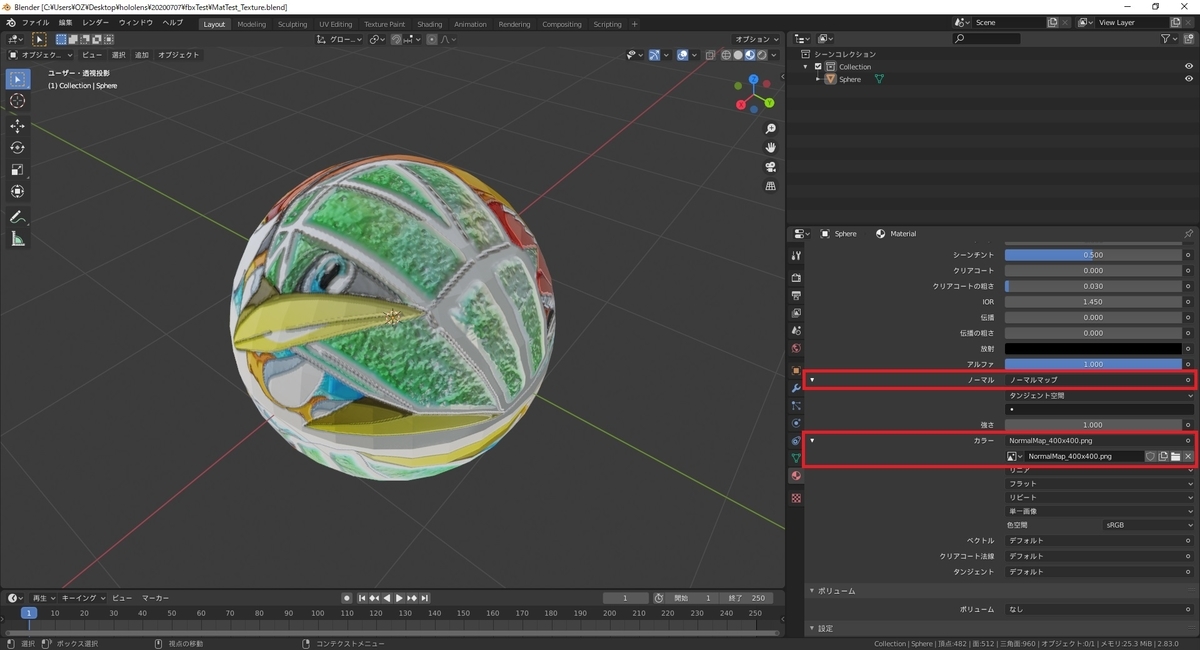Hide Sphere in viewport via eye icon
The image size is (1200, 650).
(x=1189, y=79)
